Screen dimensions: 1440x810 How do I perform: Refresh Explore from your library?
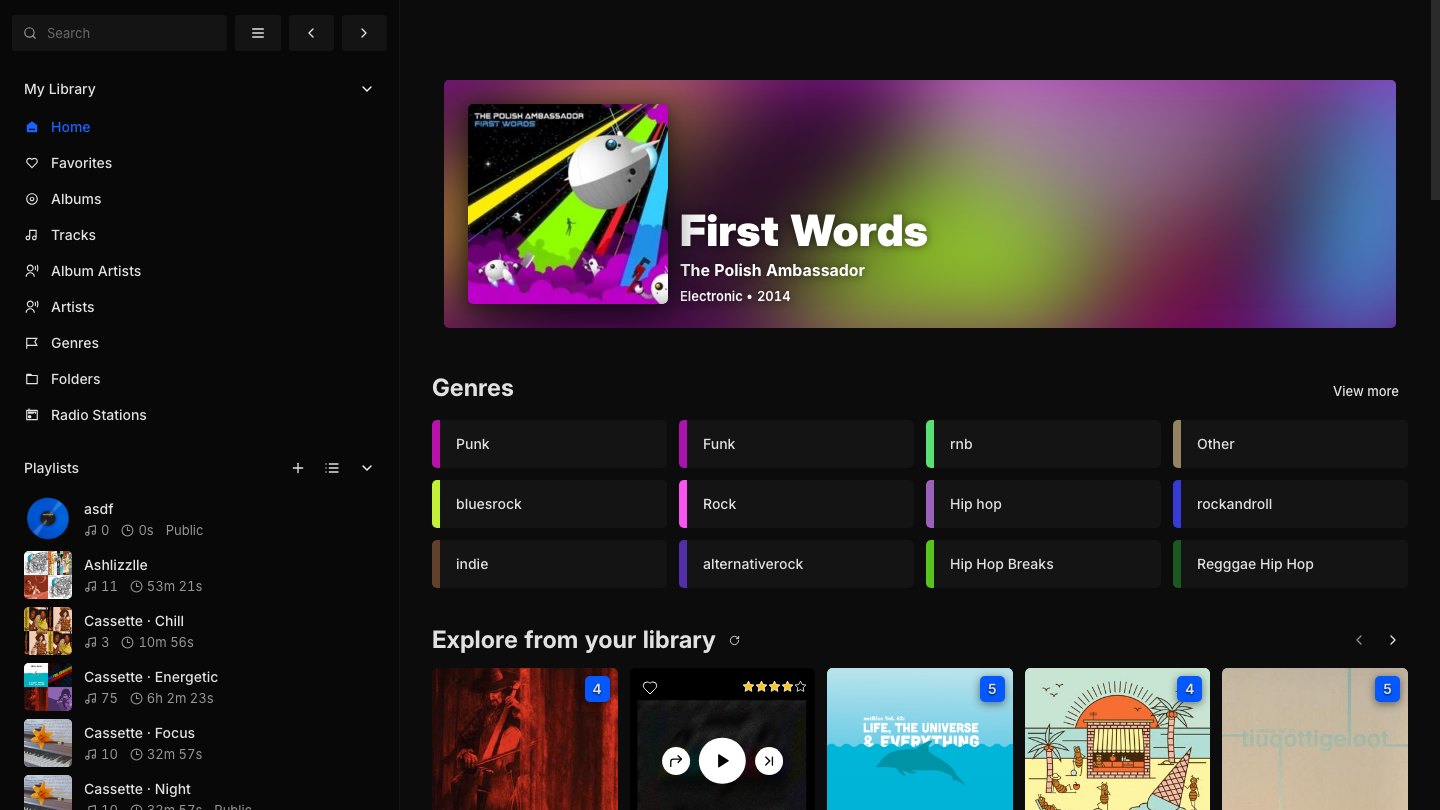coord(735,640)
